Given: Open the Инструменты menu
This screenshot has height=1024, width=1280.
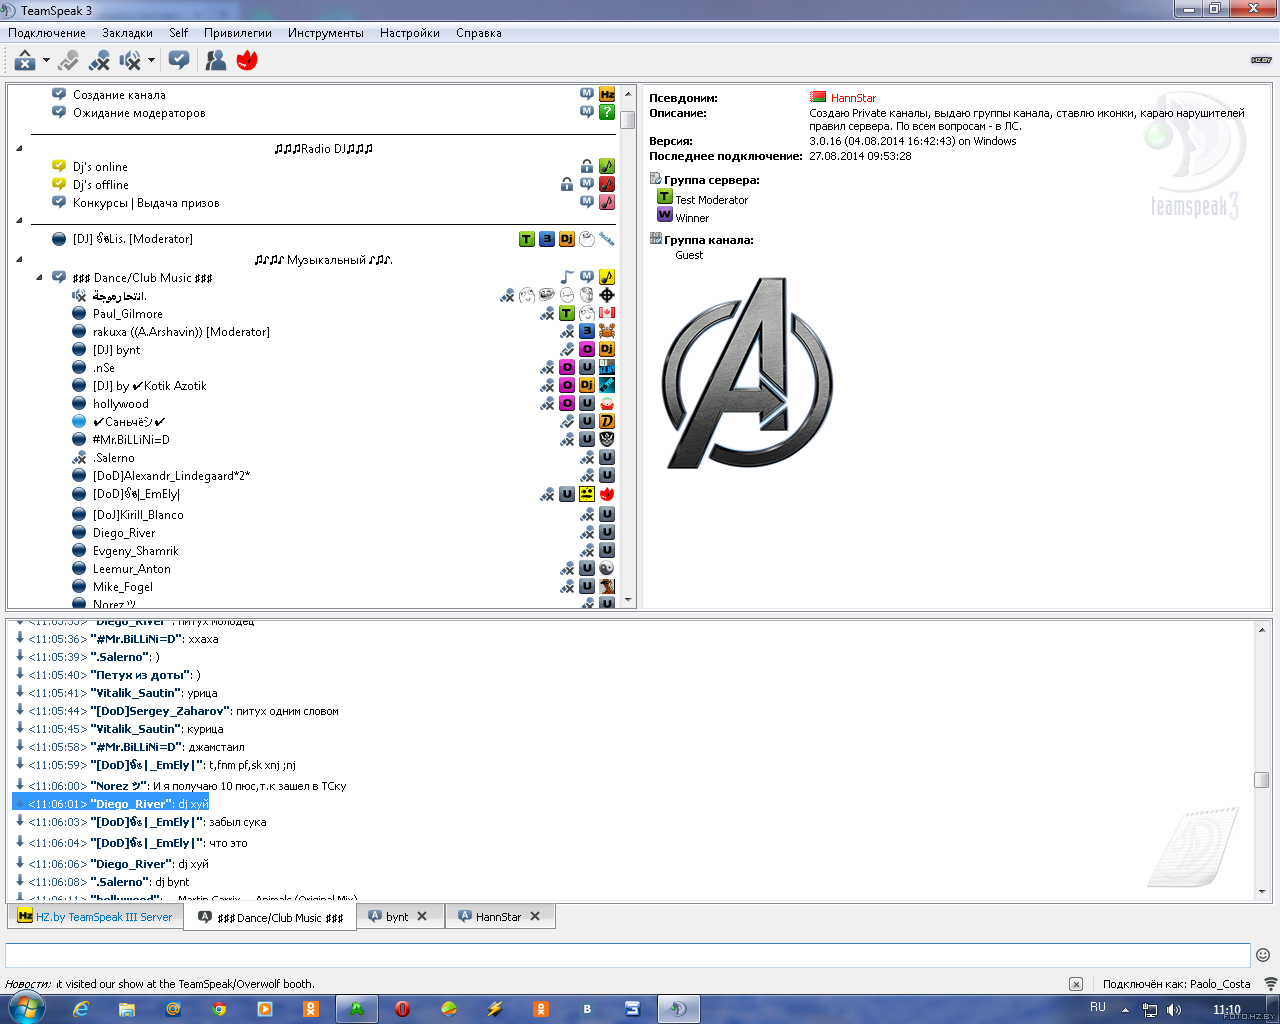Looking at the screenshot, I should coord(326,33).
